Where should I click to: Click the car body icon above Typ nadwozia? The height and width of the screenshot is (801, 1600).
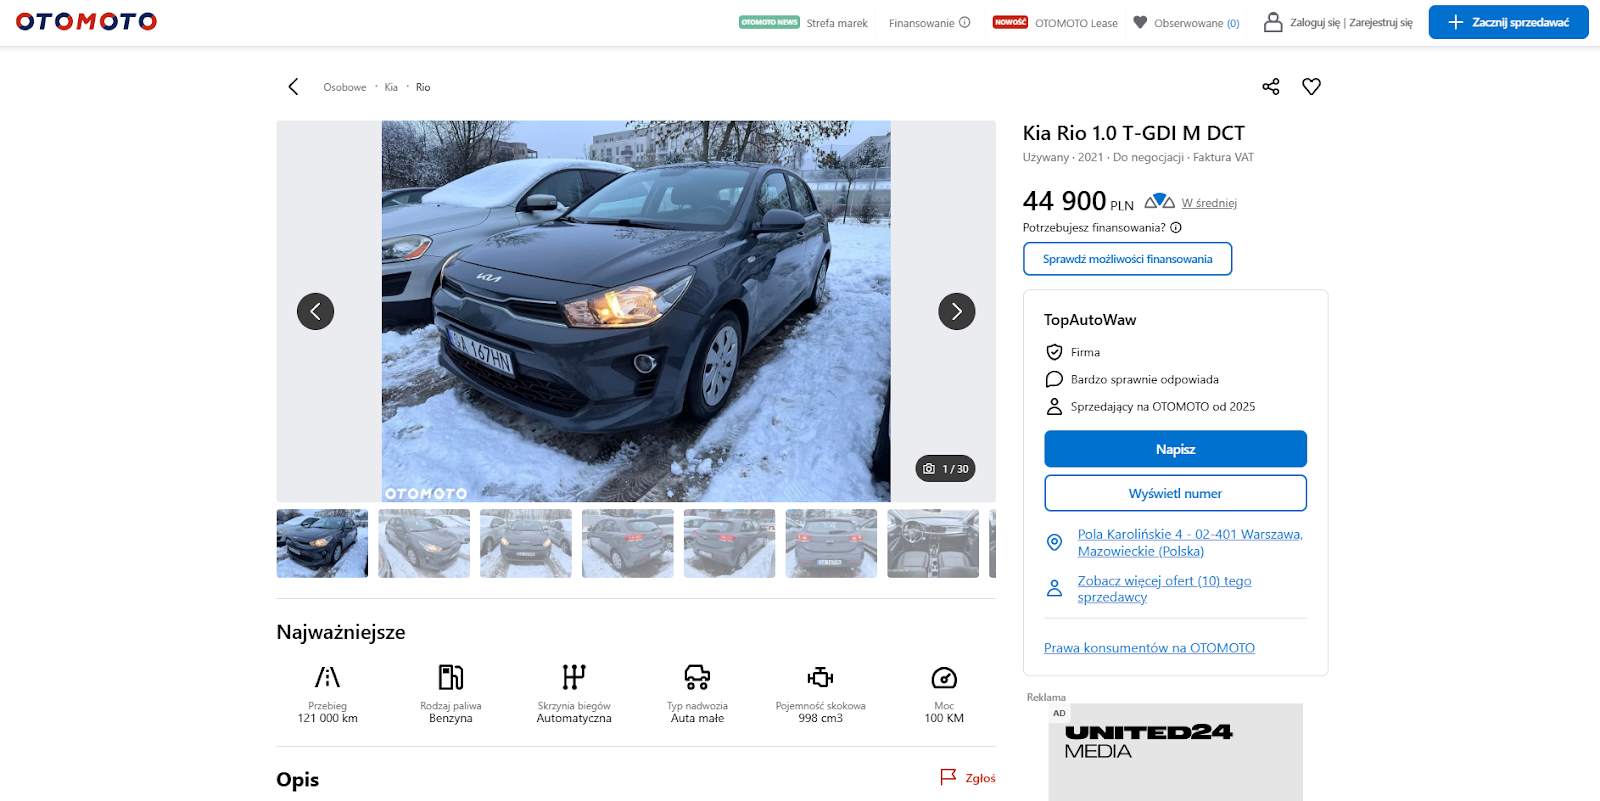tap(697, 677)
